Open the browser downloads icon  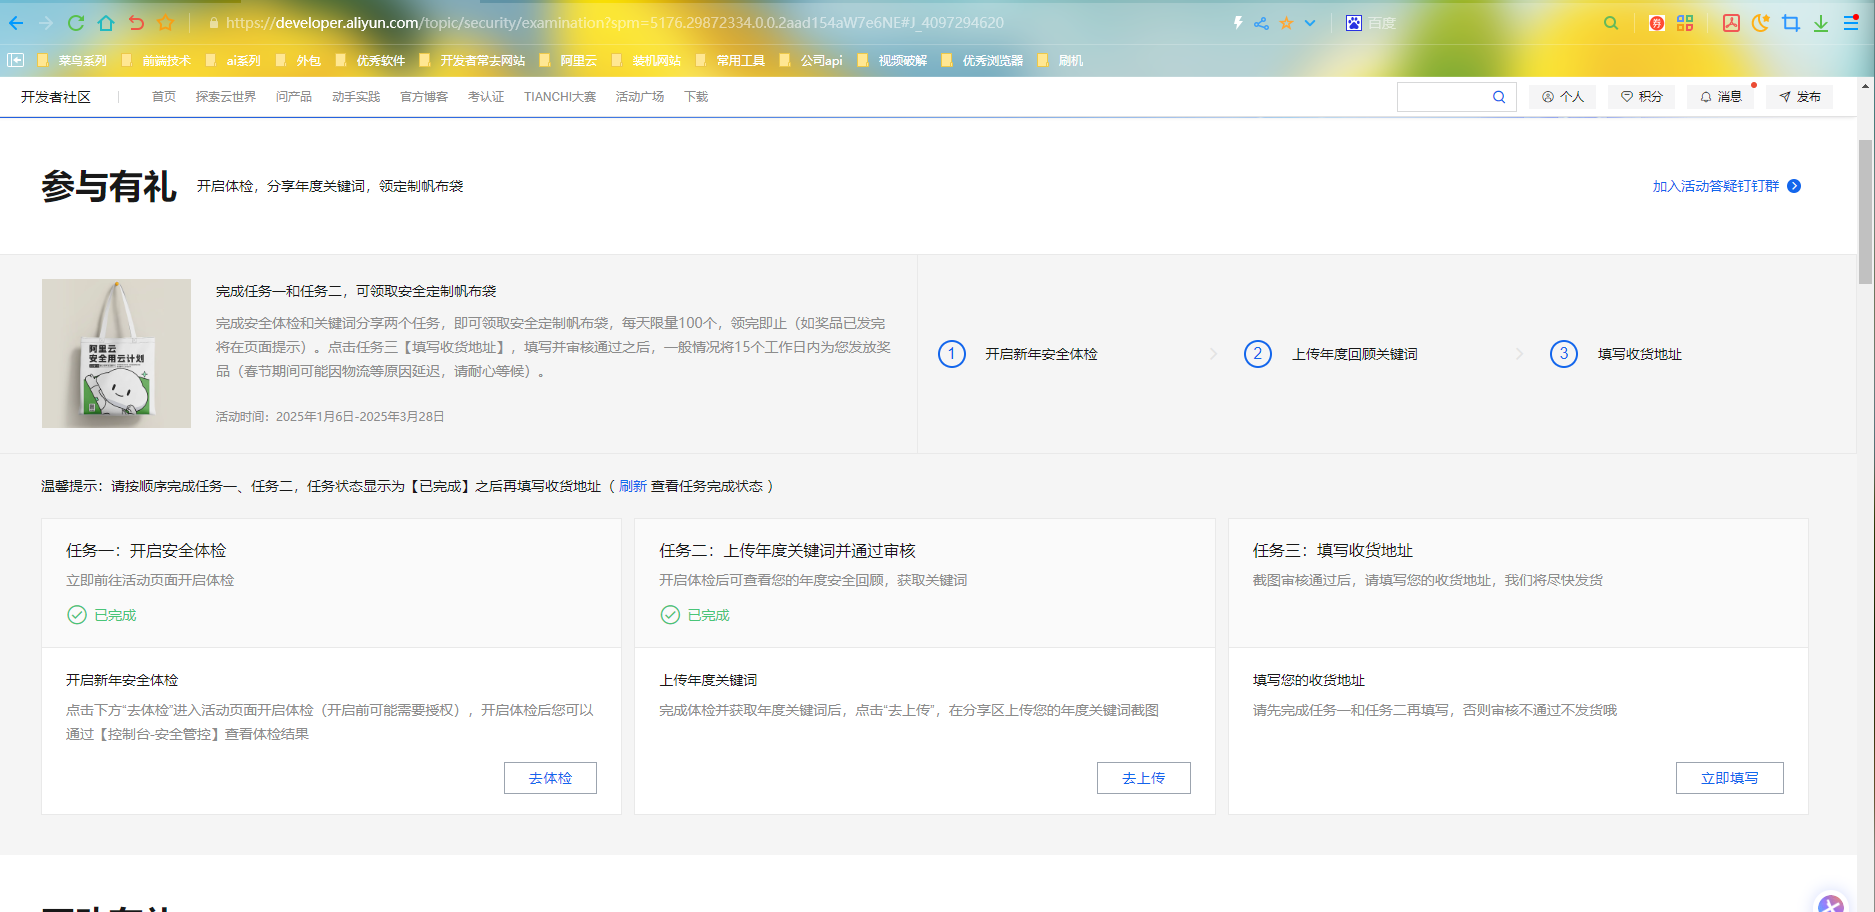tap(1820, 23)
